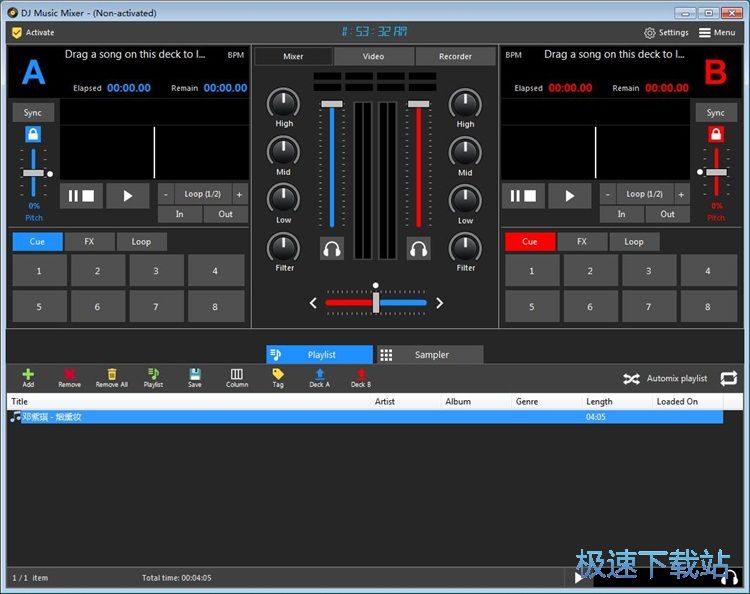
Task: Open the Sampler tab
Action: click(x=429, y=355)
